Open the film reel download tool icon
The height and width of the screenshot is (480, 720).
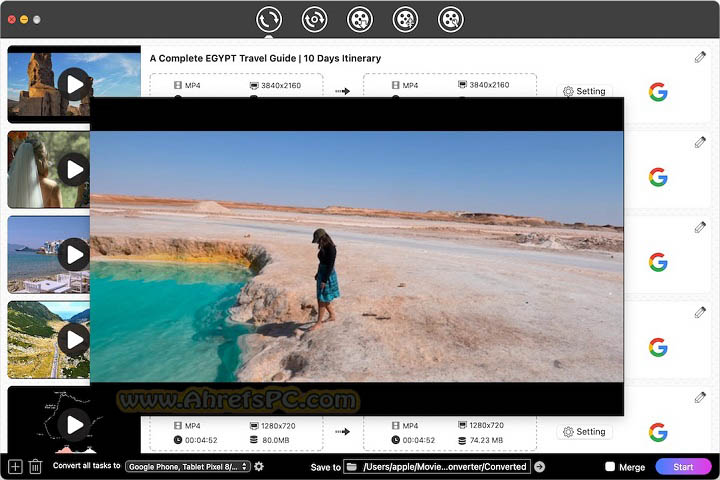tap(360, 19)
